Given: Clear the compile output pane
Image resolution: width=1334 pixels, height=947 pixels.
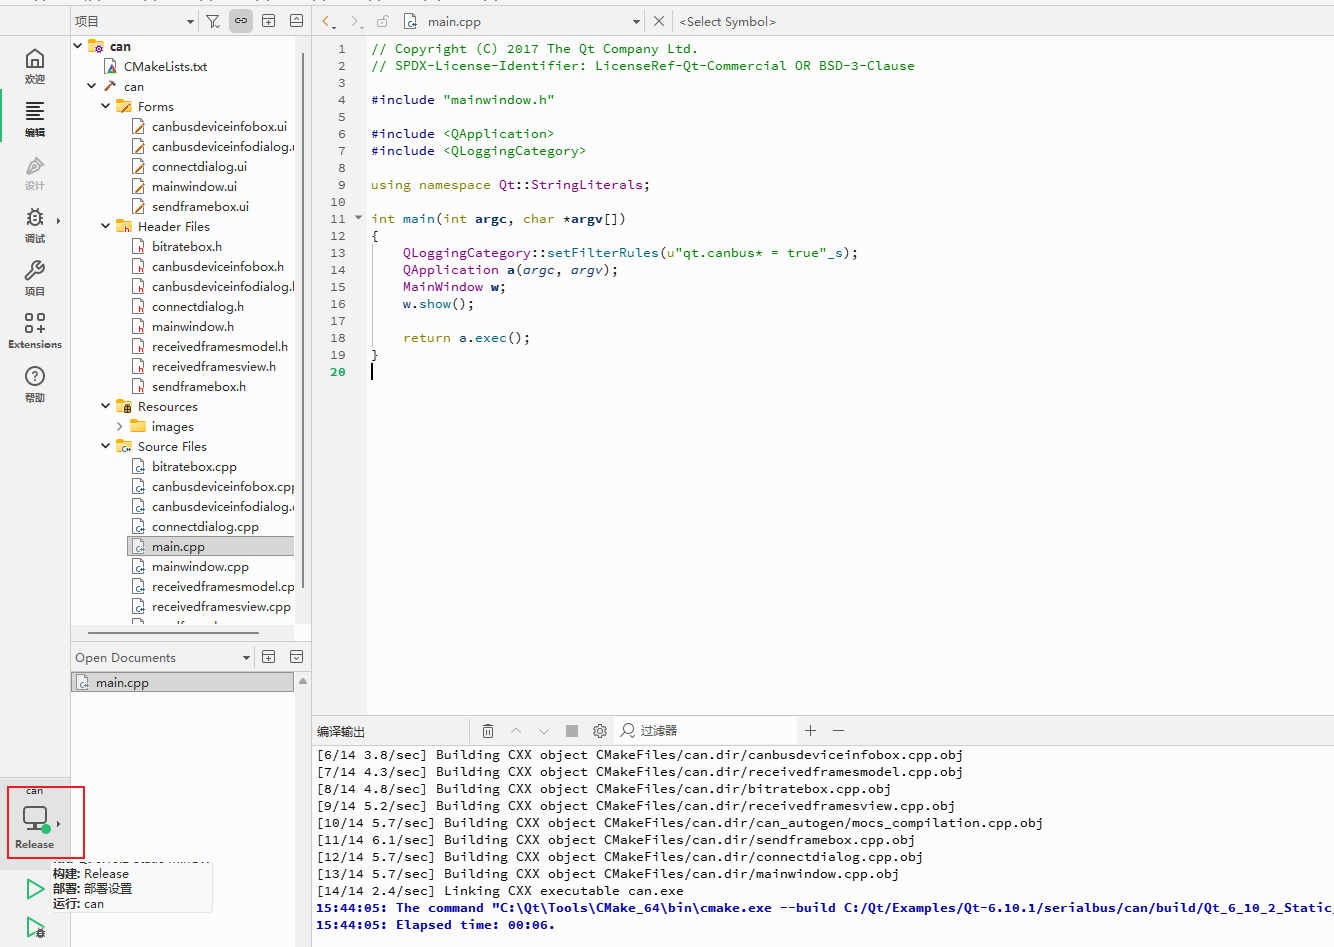Looking at the screenshot, I should pos(488,731).
